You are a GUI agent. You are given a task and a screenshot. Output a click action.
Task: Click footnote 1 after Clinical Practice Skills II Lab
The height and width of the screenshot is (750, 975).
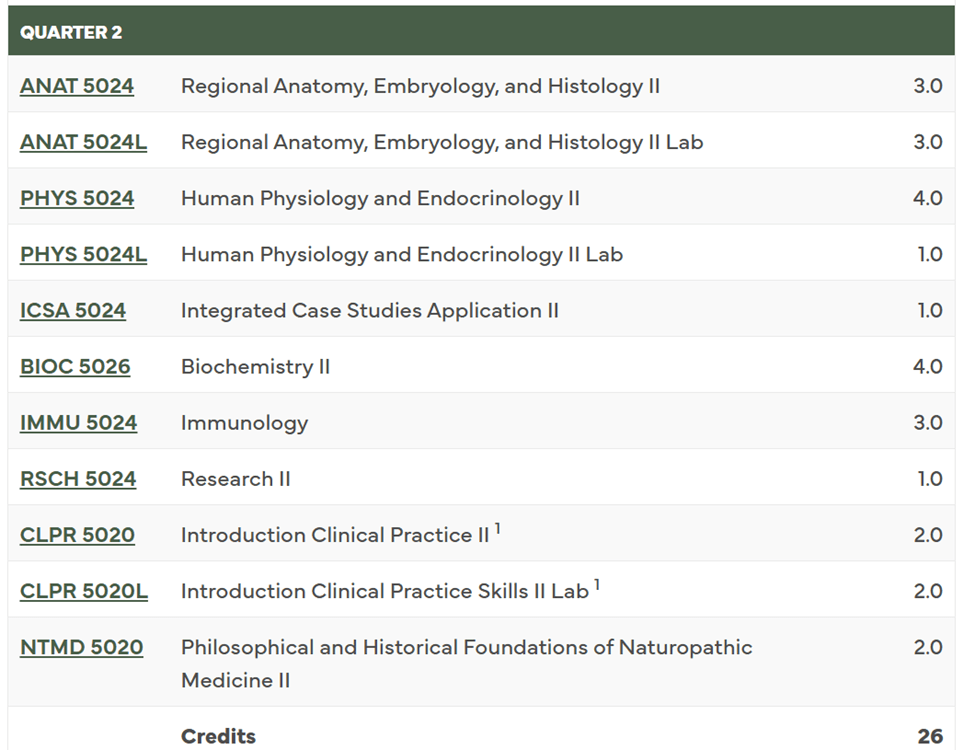click(x=597, y=585)
